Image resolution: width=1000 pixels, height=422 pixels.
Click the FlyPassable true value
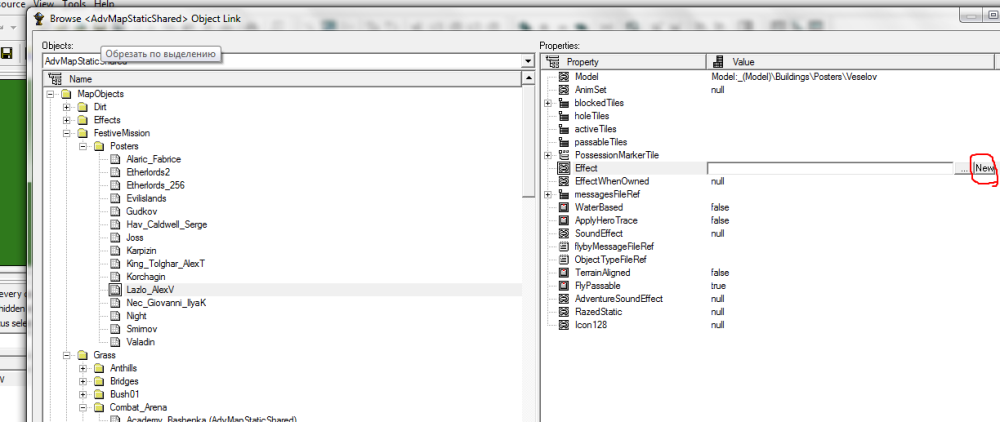718,286
